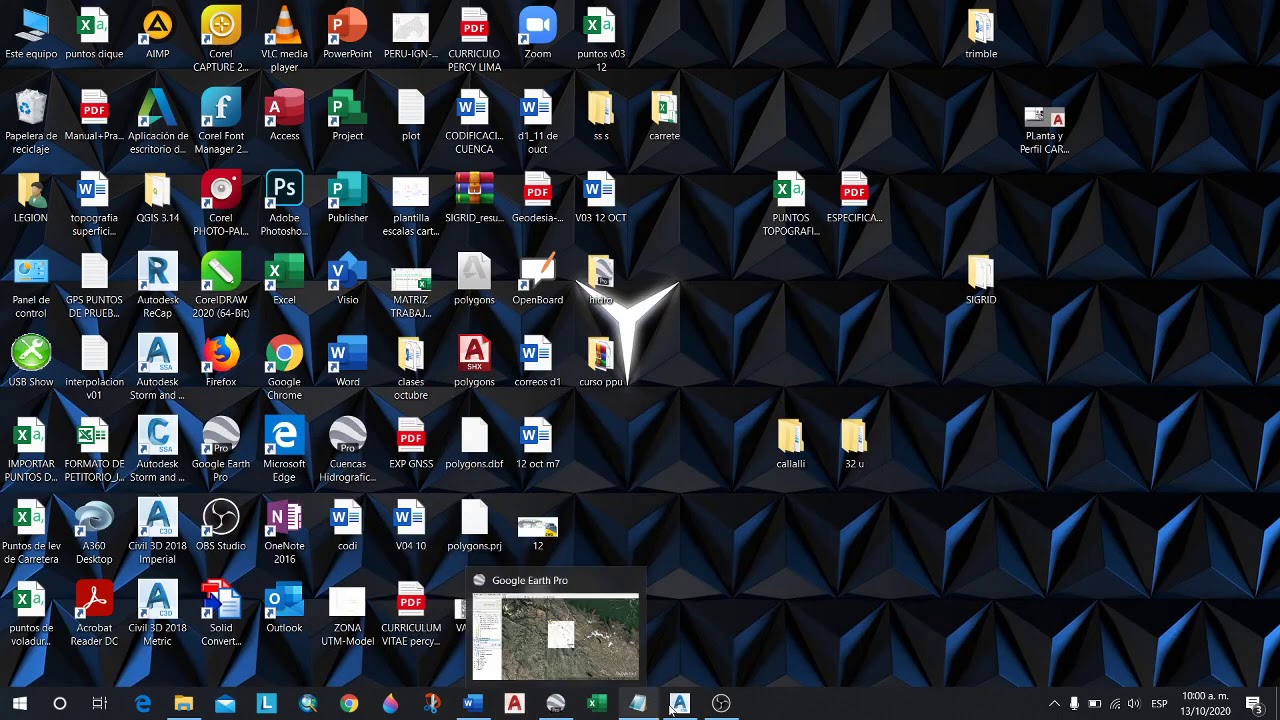Select the Visio desktop icon
Screen dimensions: 1280x720
click(x=347, y=281)
